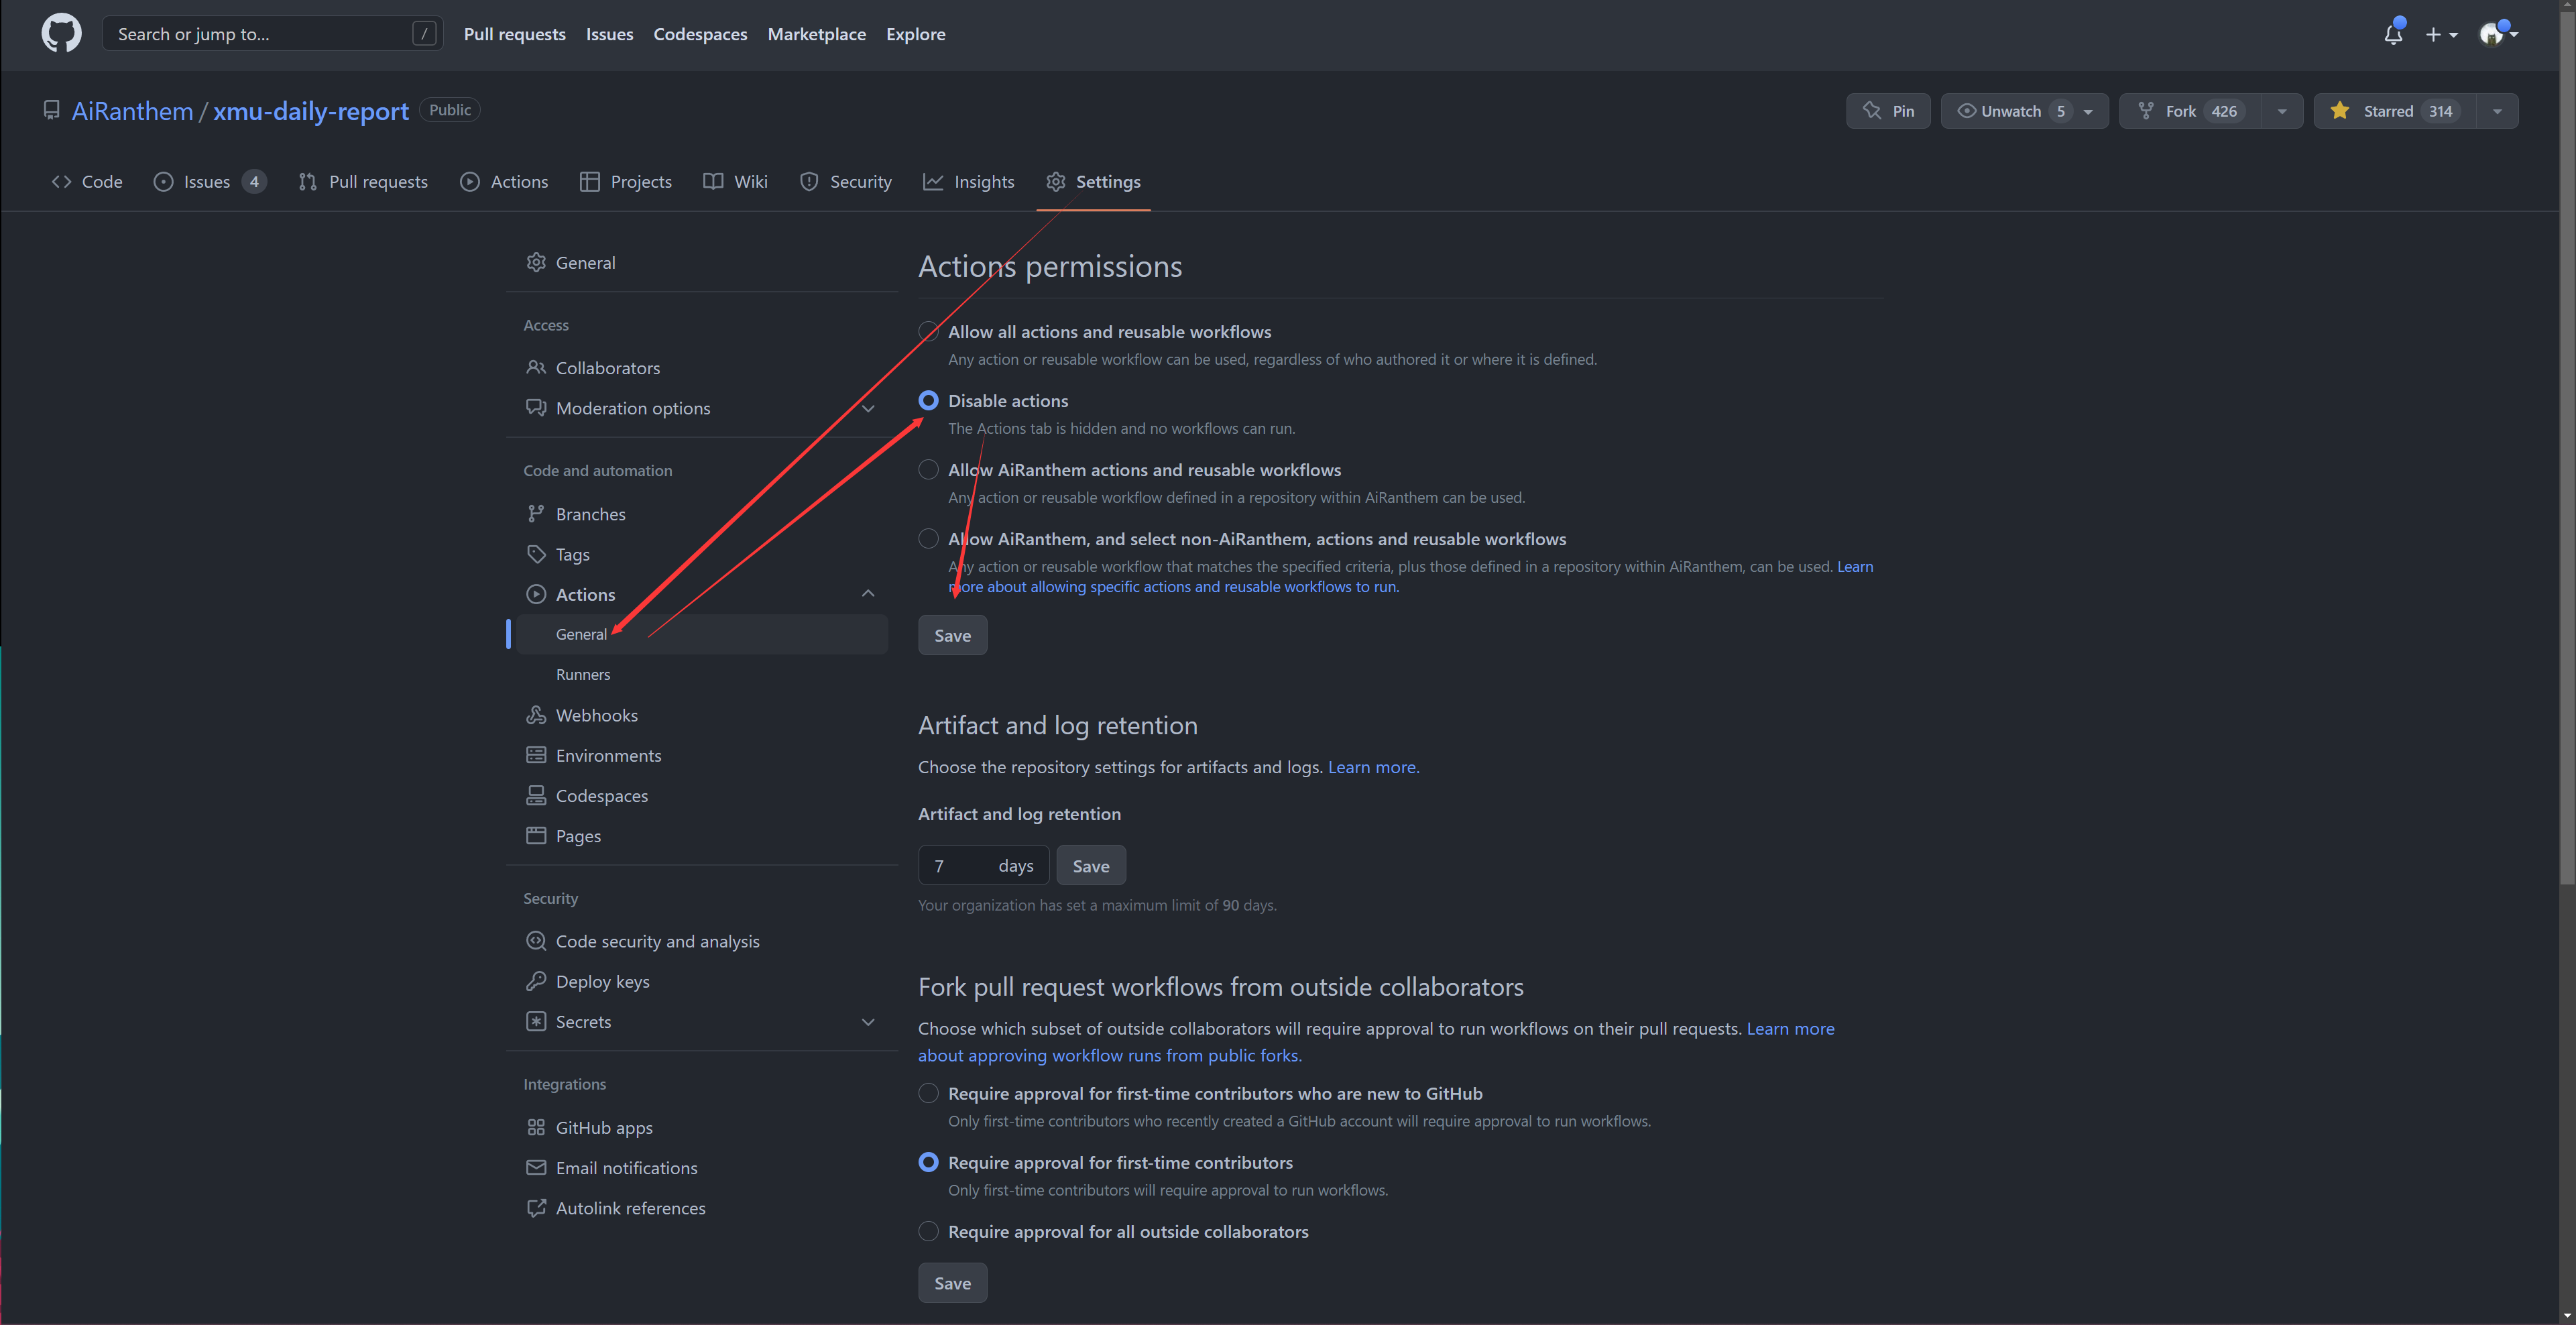Open the Pages settings item
The width and height of the screenshot is (2576, 1325).
coord(578,836)
